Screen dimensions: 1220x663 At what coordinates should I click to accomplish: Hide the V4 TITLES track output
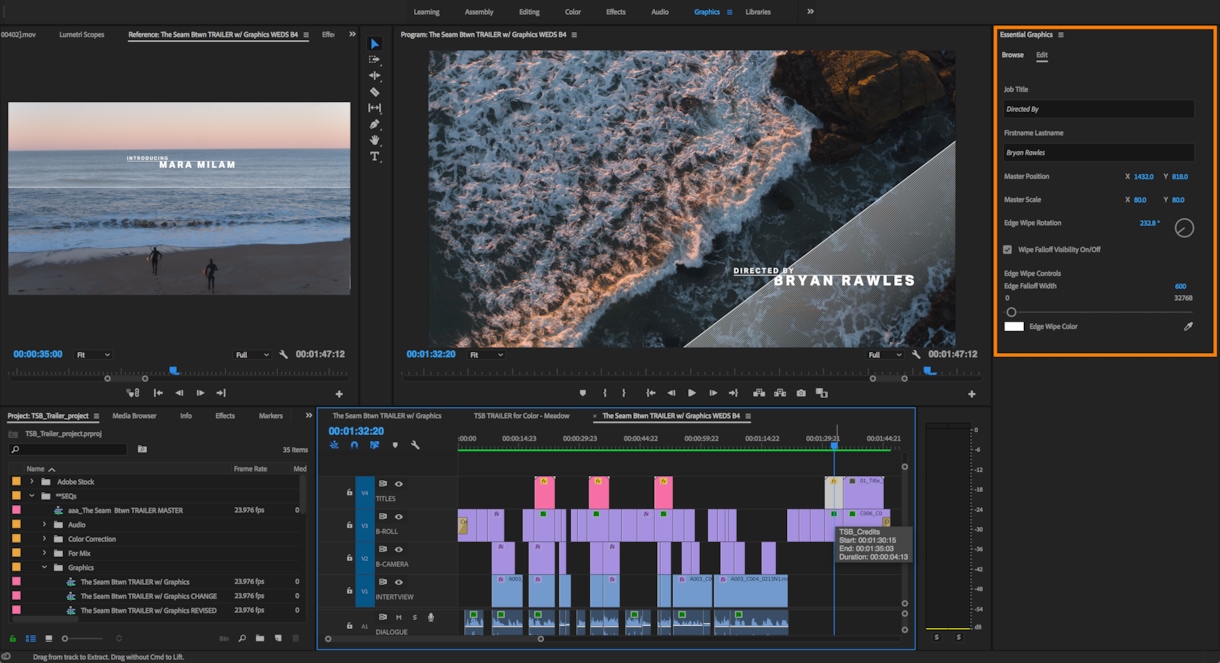pyautogui.click(x=398, y=484)
